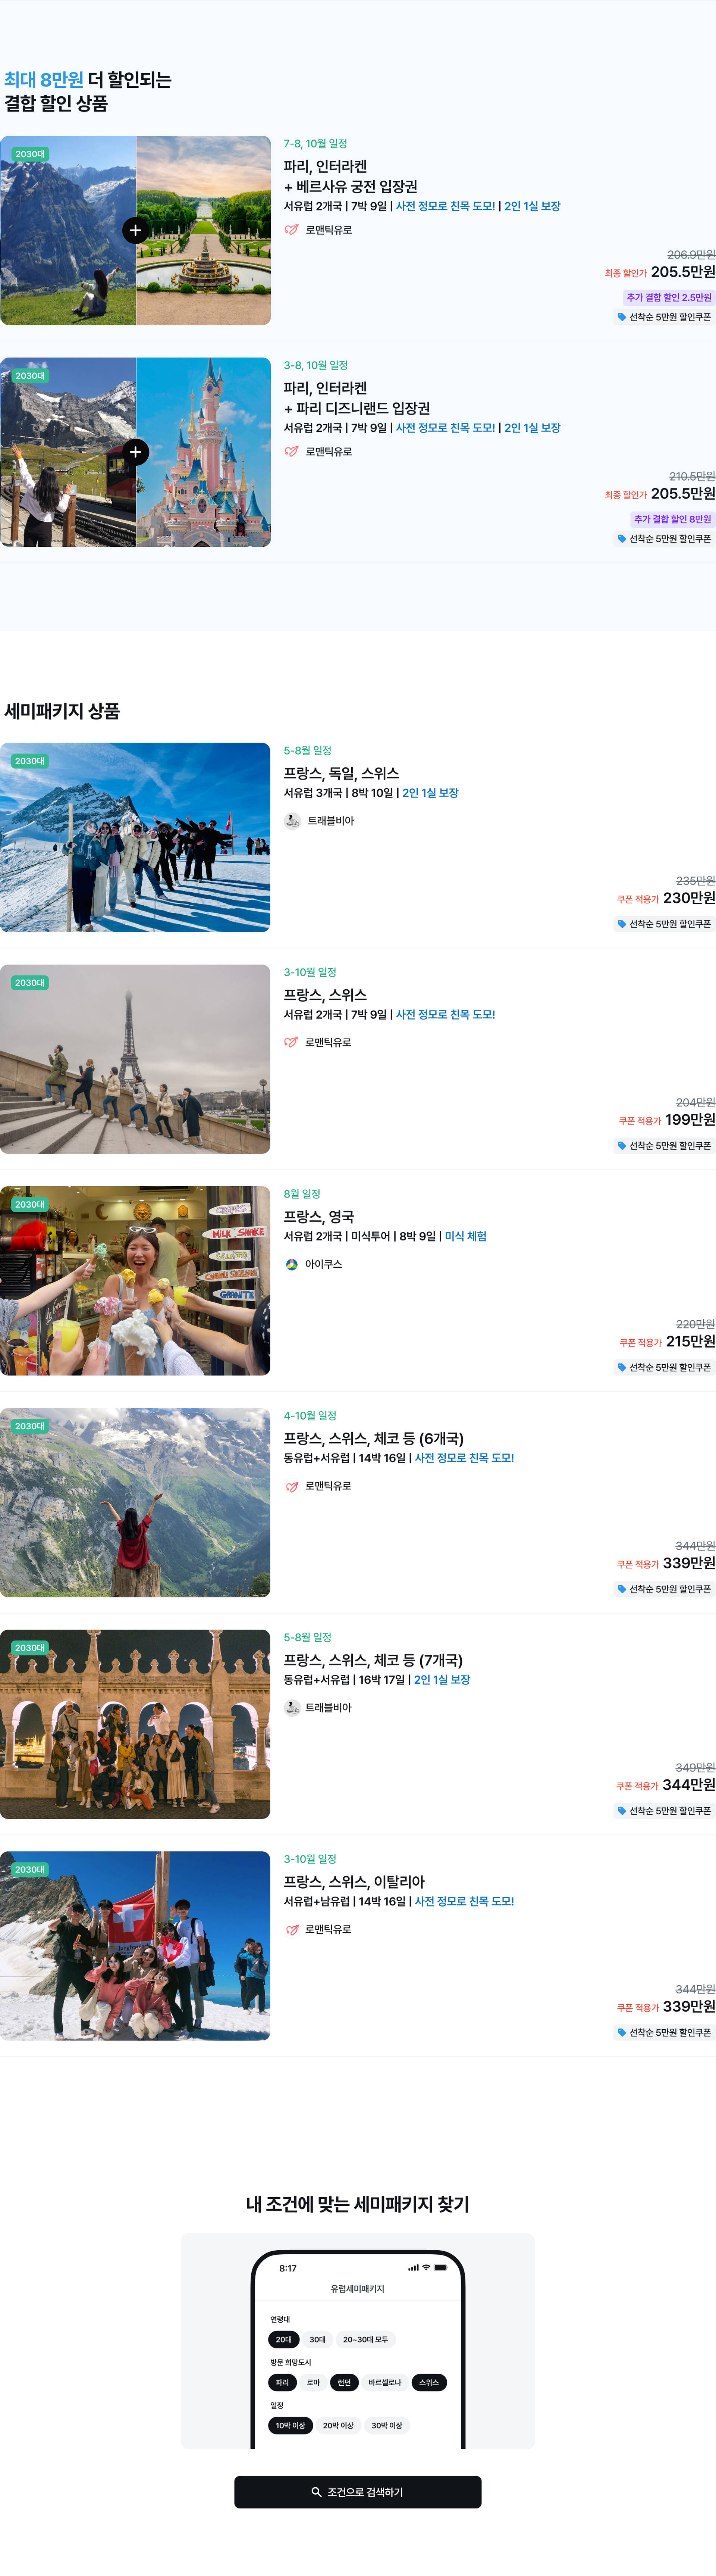Viewport: 716px width, 2576px height.
Task: Click 로맨틱유로 logo in 베르사유 궁전 입장권 card
Action: [x=292, y=230]
